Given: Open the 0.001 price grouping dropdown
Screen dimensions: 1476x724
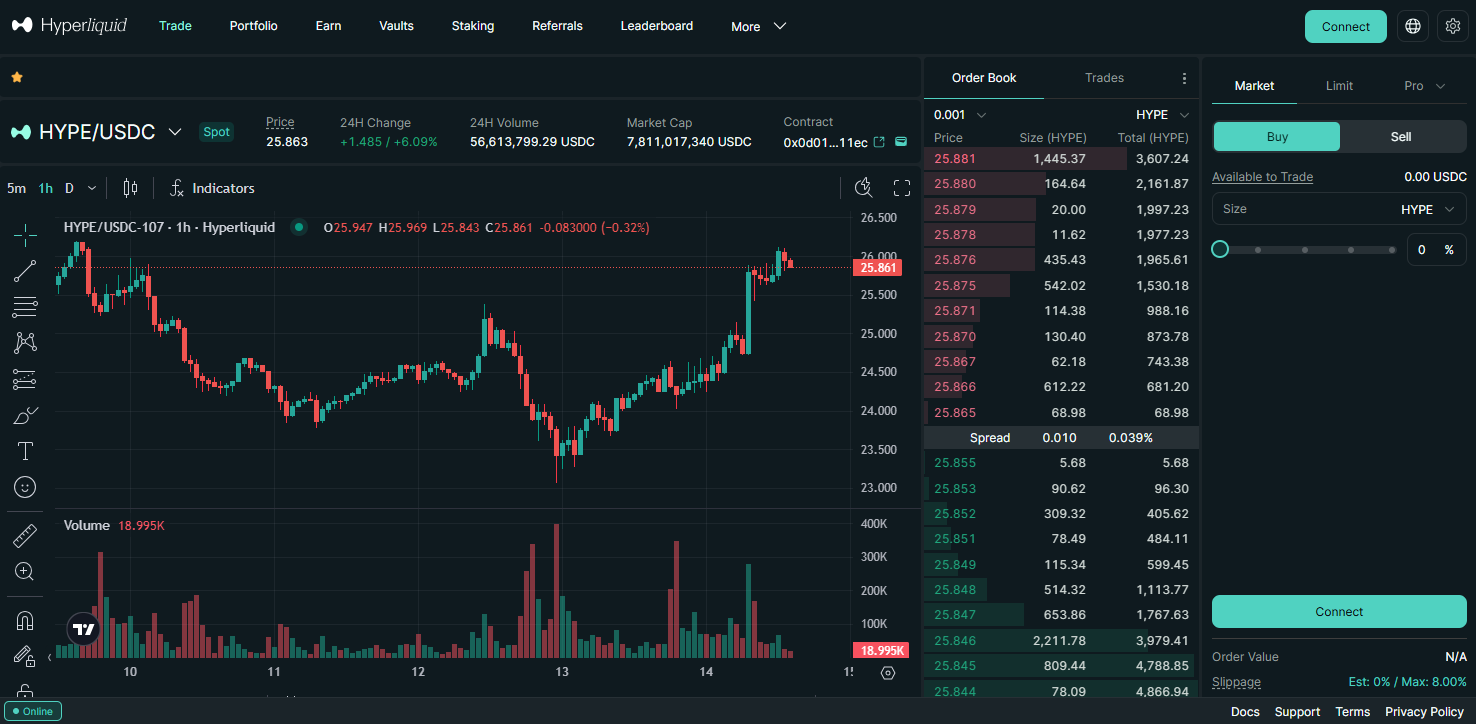Looking at the screenshot, I should [959, 115].
